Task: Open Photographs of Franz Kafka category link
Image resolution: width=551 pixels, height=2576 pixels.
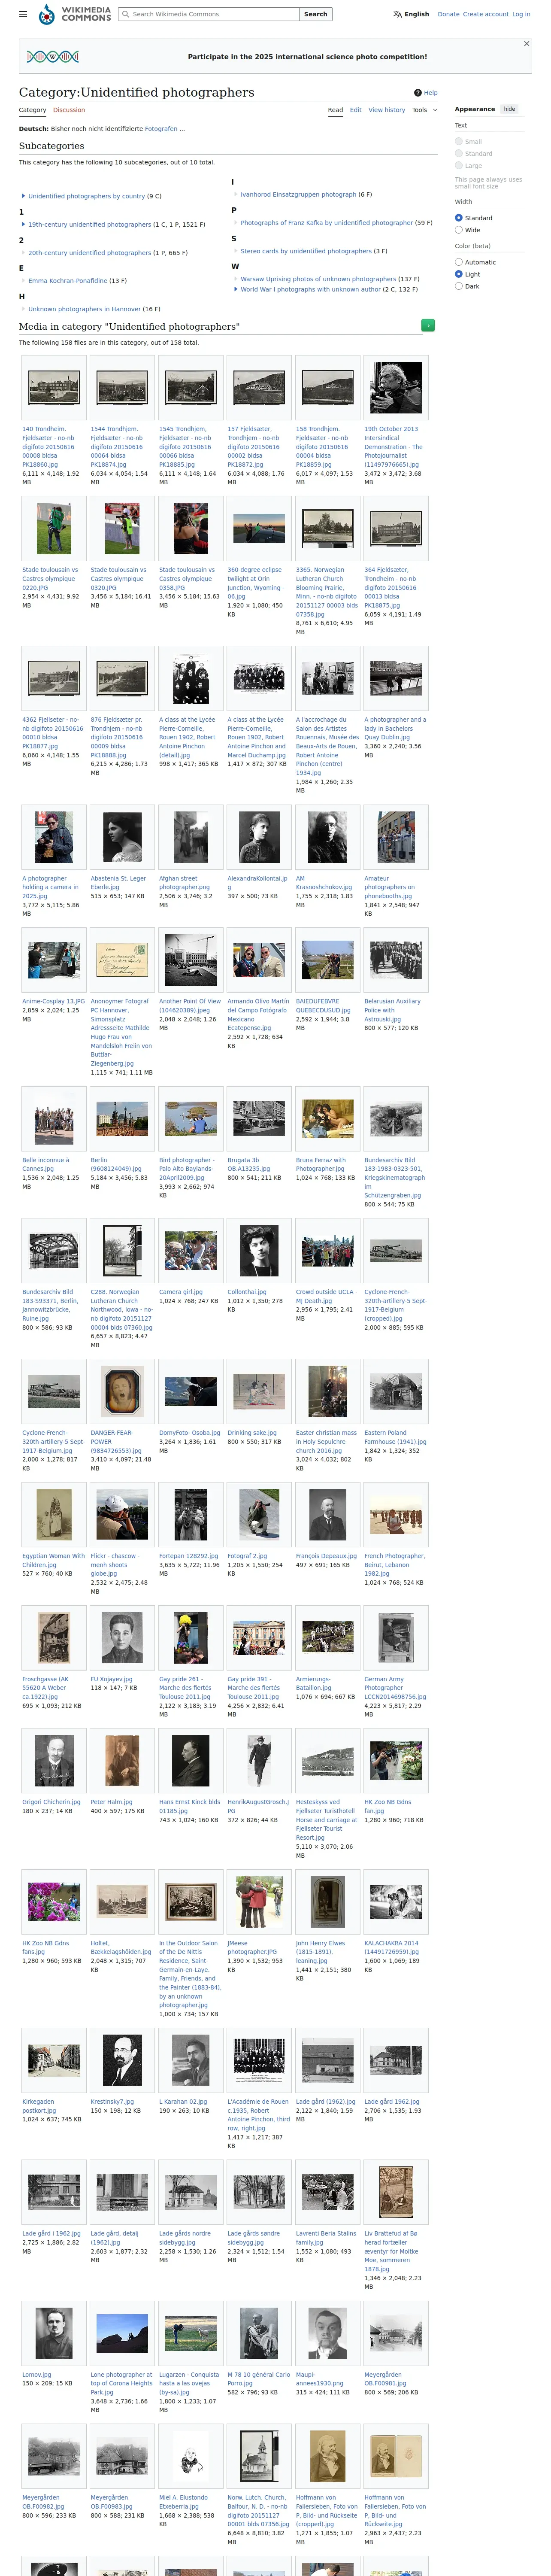Action: (x=326, y=223)
